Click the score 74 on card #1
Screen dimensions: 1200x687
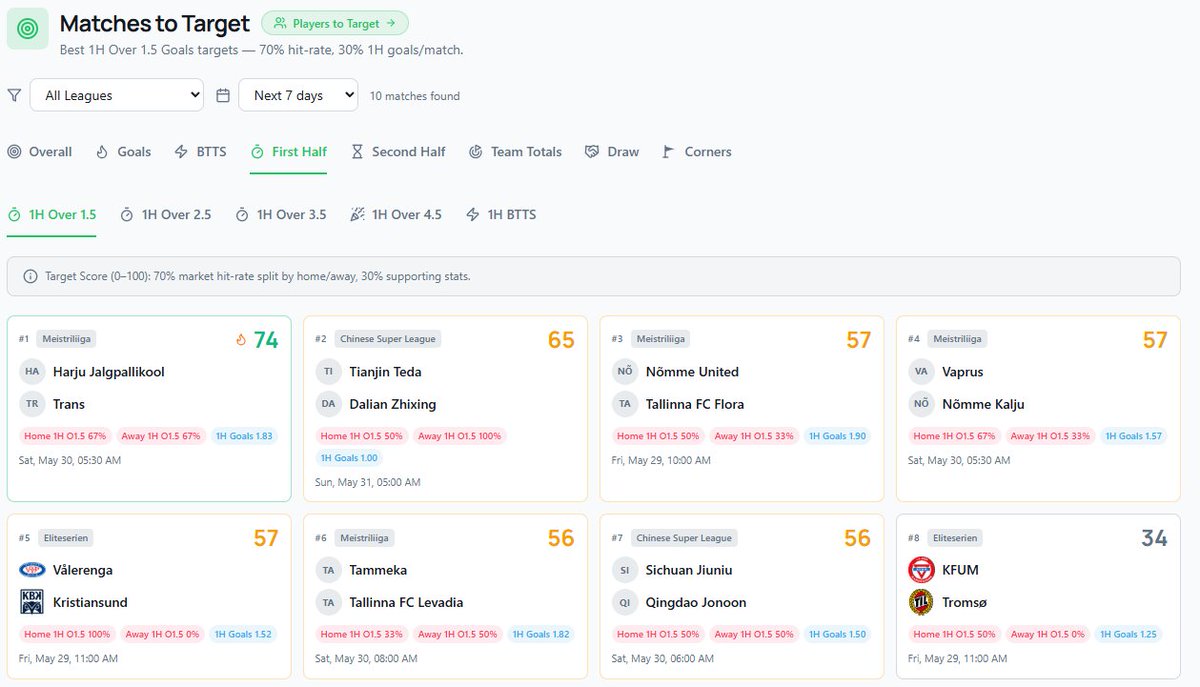click(x=266, y=340)
